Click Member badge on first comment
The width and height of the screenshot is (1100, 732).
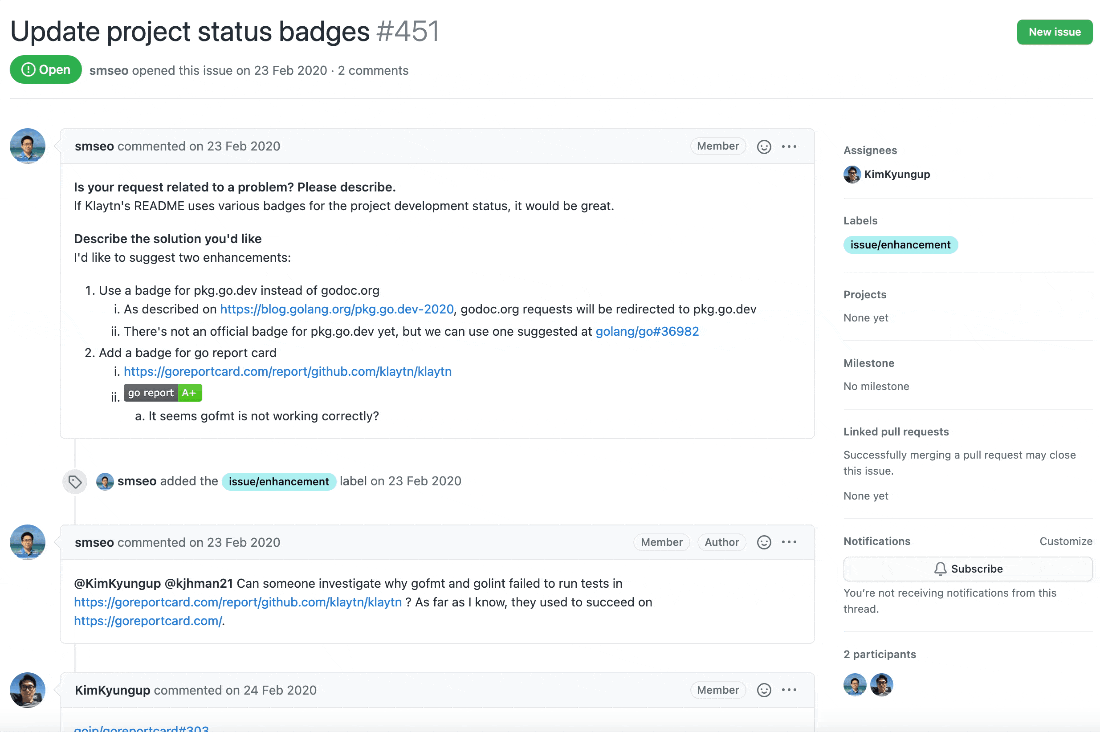[718, 147]
